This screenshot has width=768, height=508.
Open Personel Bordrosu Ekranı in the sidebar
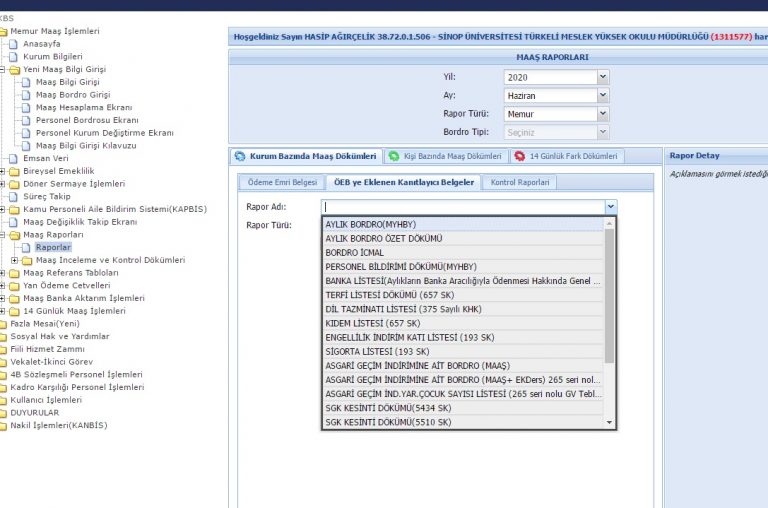tap(87, 120)
